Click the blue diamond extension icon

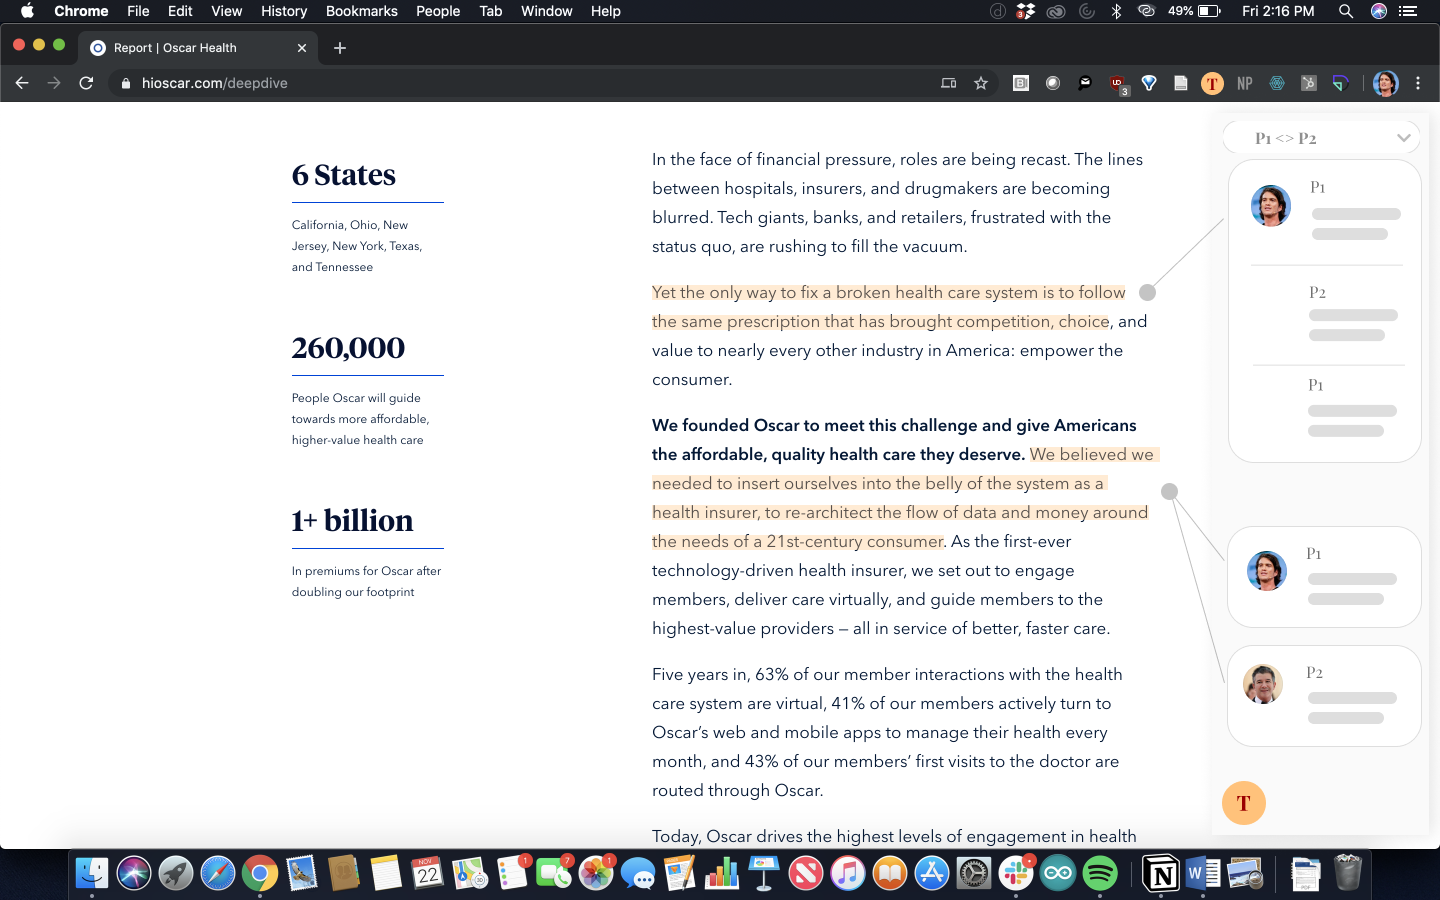[x=1149, y=84]
